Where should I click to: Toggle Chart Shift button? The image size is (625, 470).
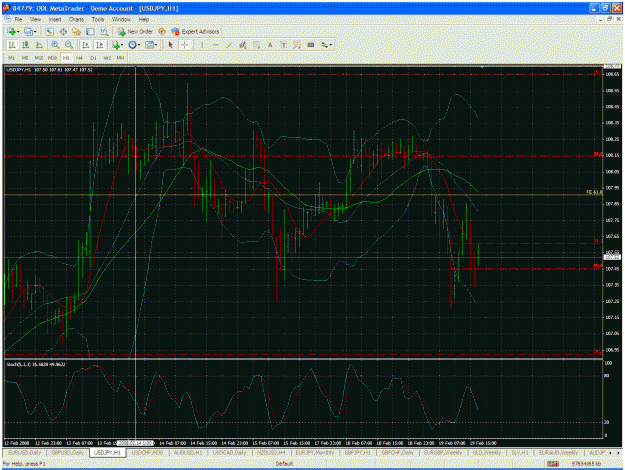point(99,45)
